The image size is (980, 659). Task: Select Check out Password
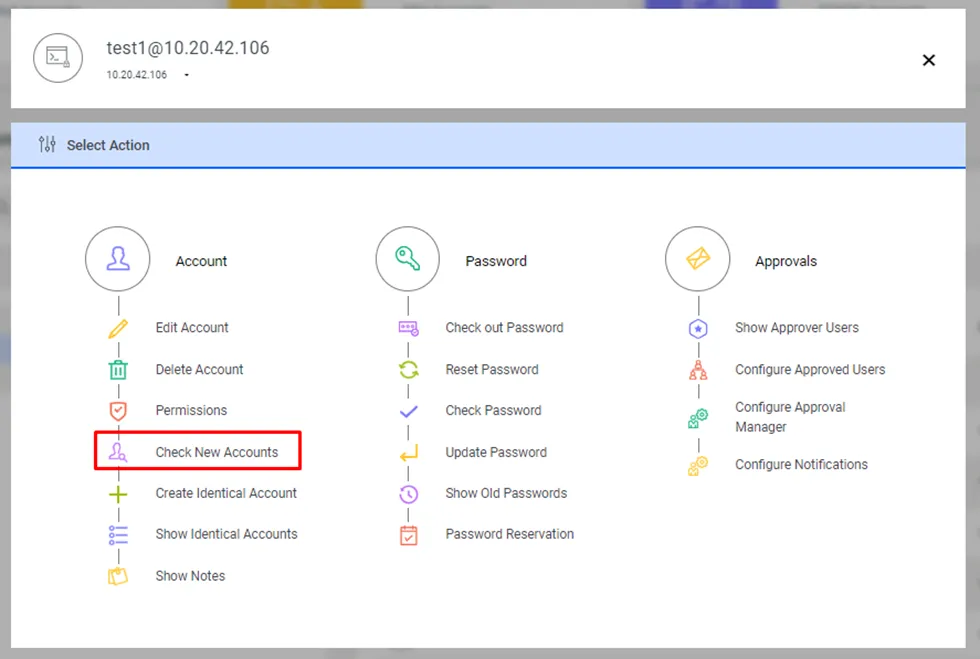tap(504, 328)
